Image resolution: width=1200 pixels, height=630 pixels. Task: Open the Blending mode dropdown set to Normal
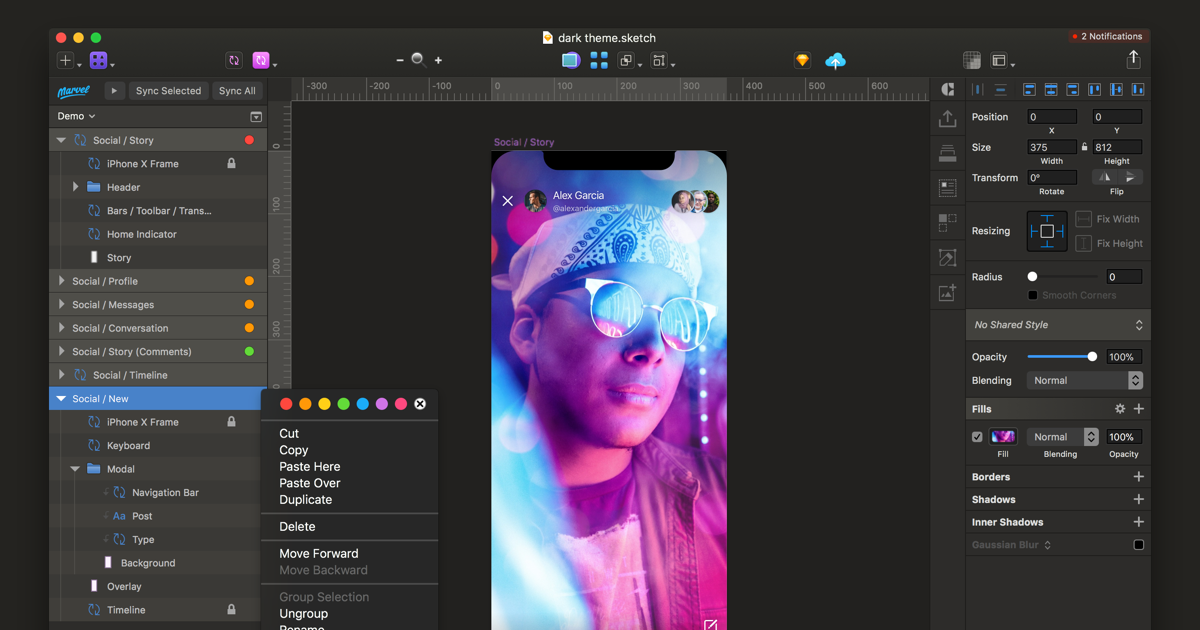1084,380
